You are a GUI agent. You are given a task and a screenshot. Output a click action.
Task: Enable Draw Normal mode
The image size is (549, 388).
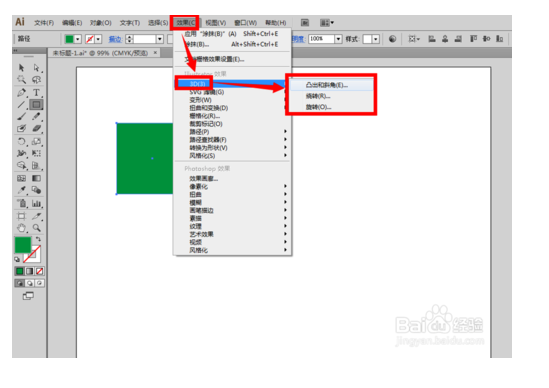pos(20,283)
